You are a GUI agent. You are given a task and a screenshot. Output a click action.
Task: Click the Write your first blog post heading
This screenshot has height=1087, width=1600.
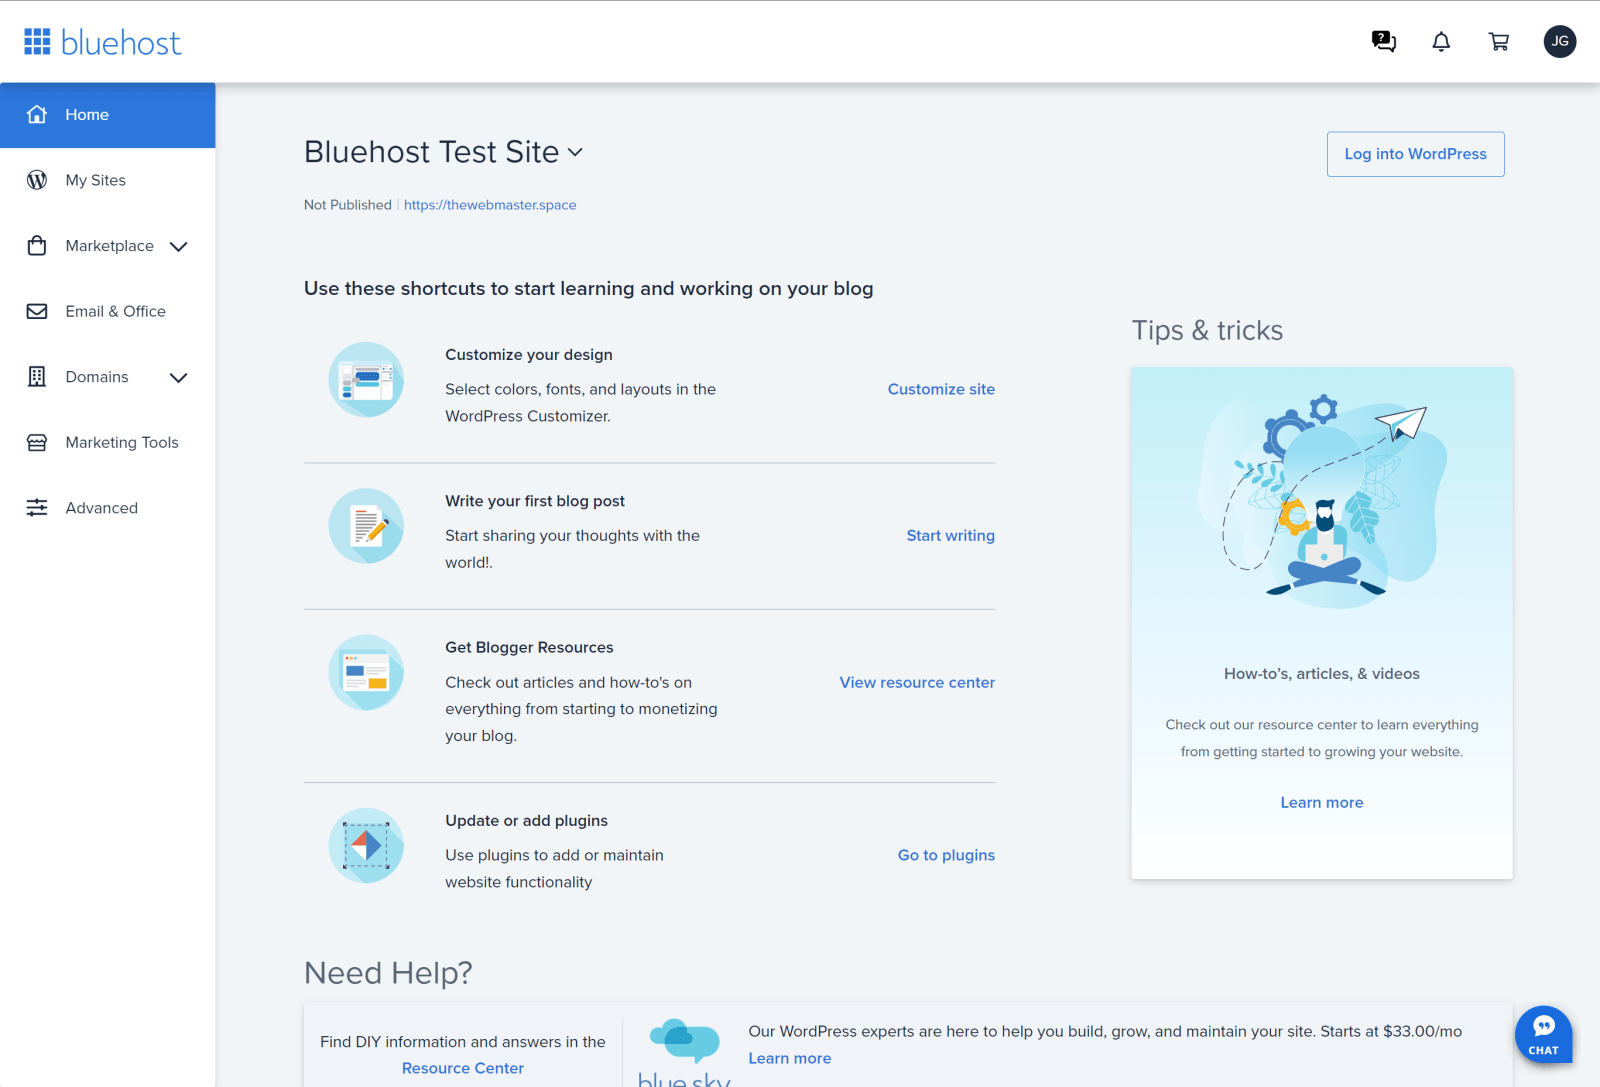click(535, 501)
